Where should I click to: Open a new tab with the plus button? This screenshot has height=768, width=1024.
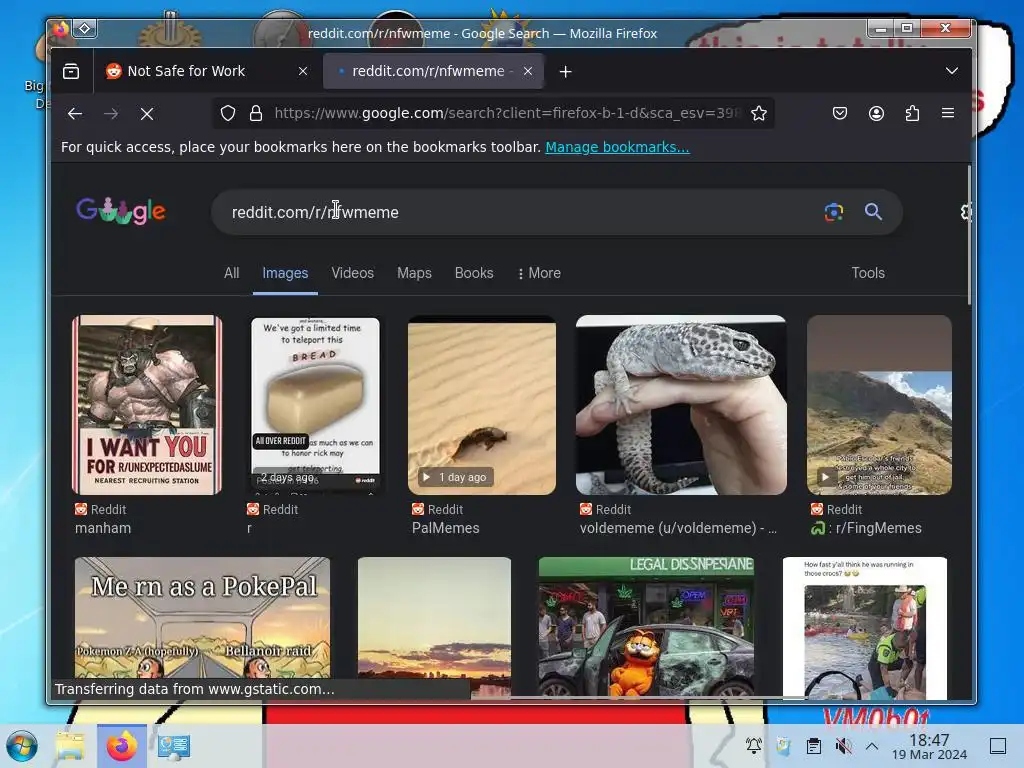click(566, 71)
